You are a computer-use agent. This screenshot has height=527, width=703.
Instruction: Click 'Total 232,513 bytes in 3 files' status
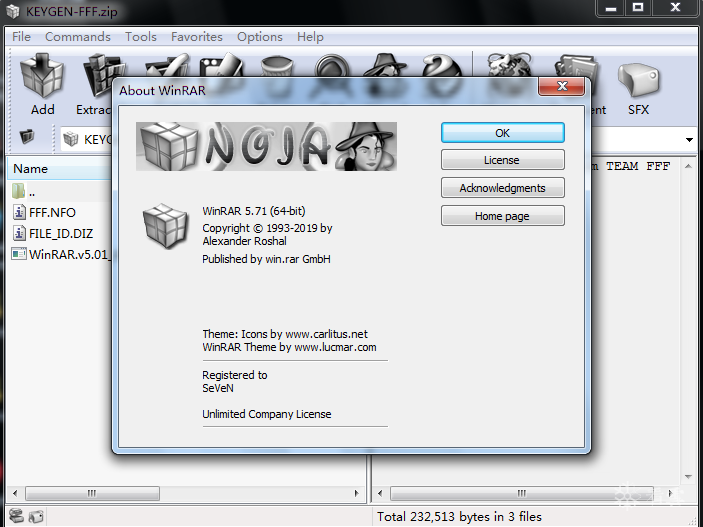click(459, 517)
